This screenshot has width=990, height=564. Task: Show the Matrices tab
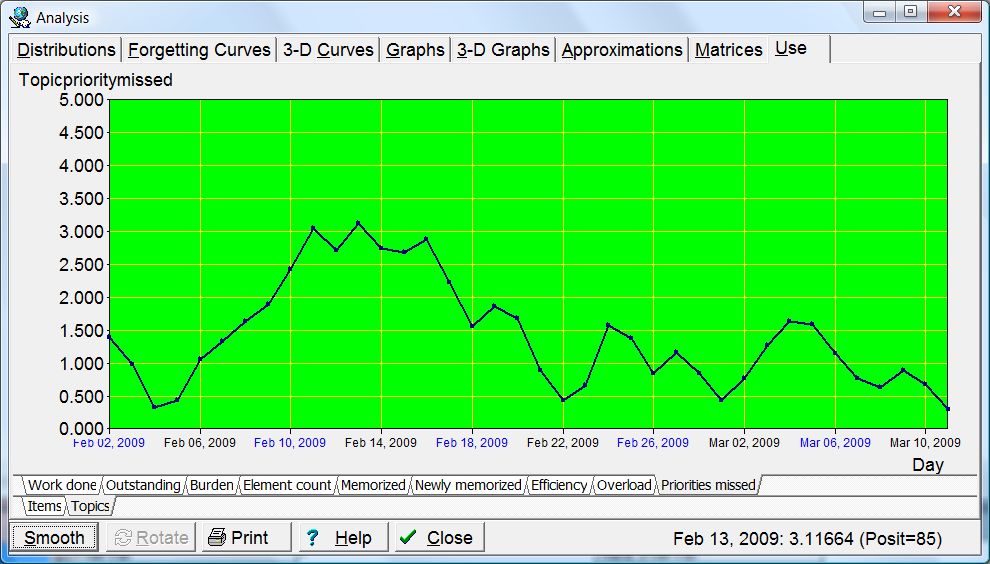pos(728,50)
